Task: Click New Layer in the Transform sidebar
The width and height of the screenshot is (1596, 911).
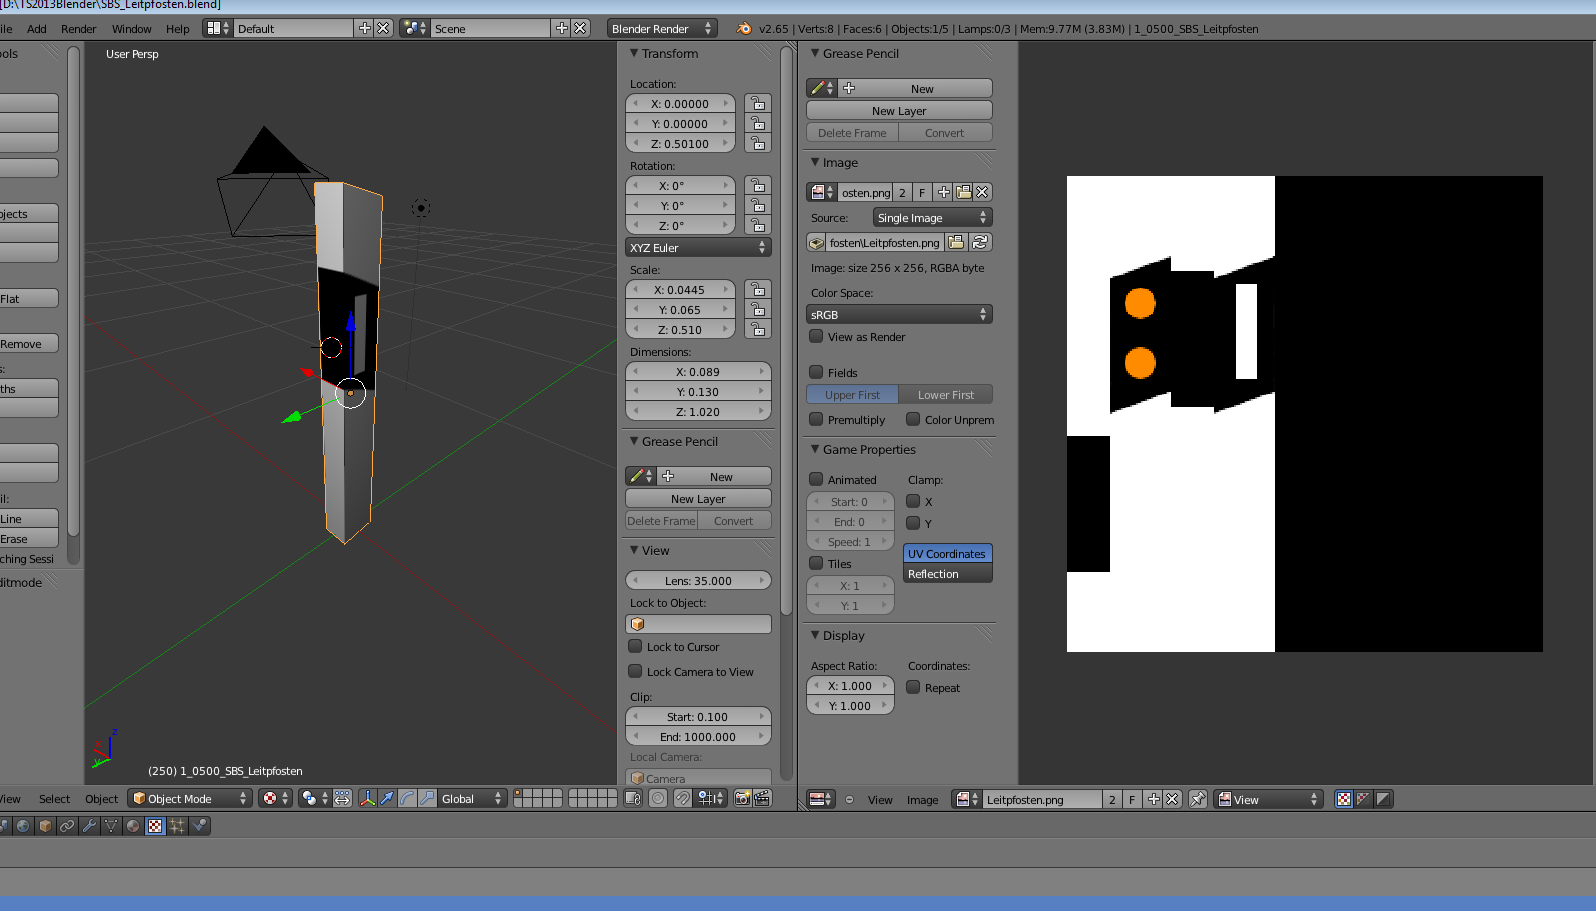Action: click(x=698, y=499)
